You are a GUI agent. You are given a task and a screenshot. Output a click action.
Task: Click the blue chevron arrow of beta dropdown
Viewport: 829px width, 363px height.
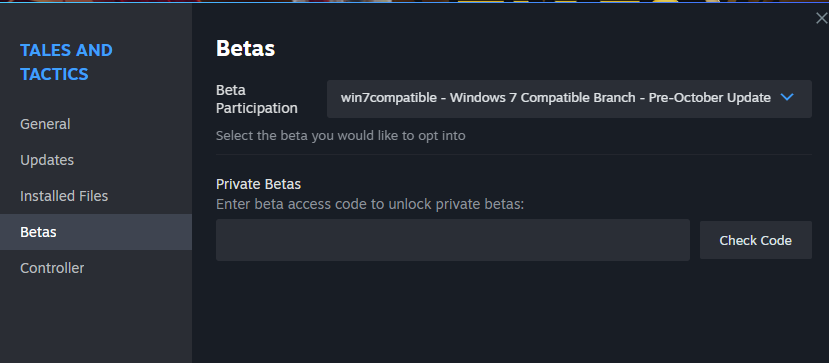pyautogui.click(x=787, y=98)
